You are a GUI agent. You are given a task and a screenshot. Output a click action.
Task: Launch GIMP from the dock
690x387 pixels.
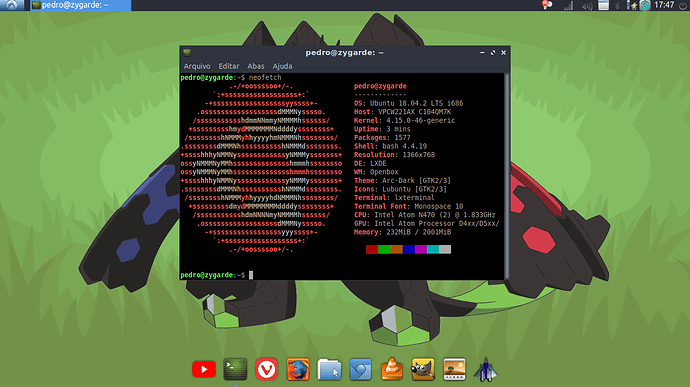pos(423,369)
